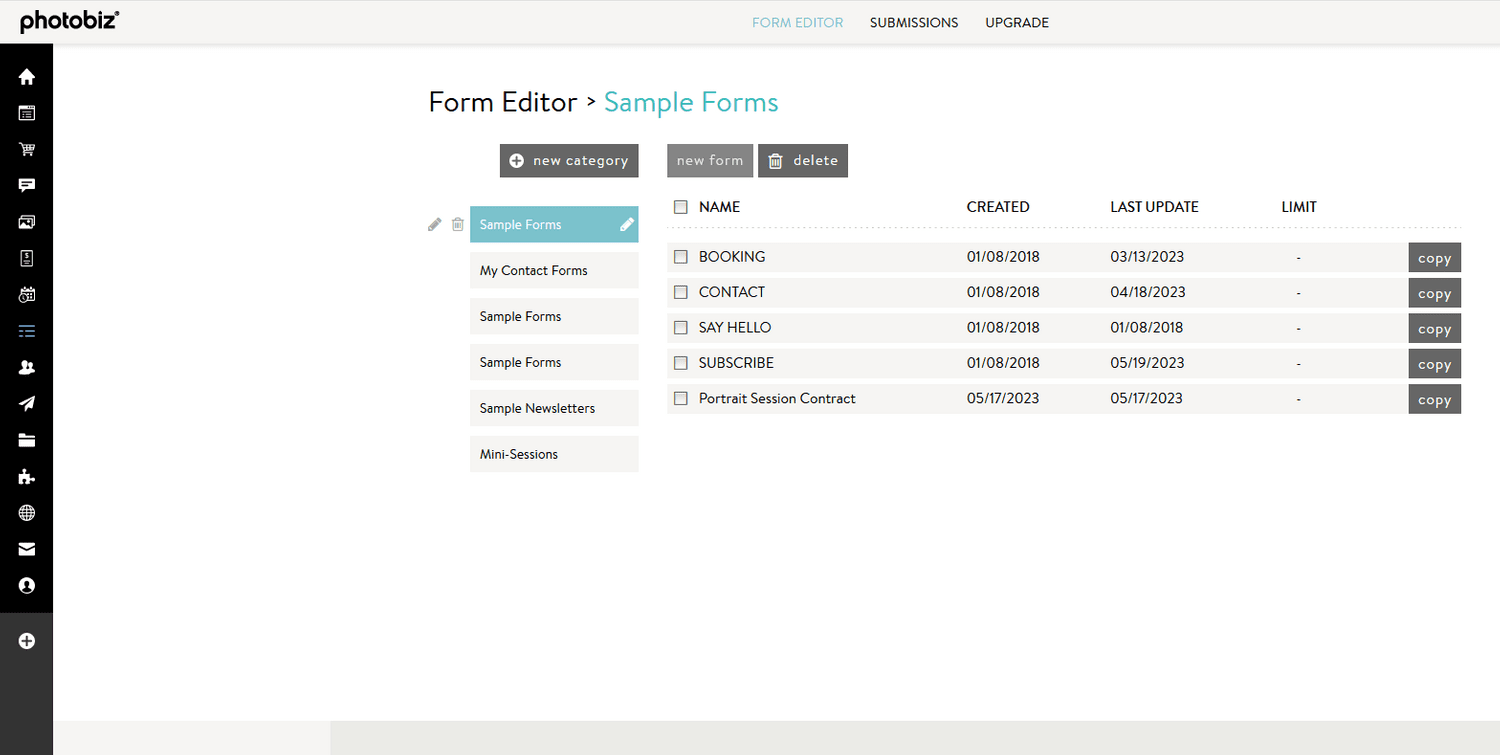Click the photobiz logo
This screenshot has height=755, width=1500.
69,21
